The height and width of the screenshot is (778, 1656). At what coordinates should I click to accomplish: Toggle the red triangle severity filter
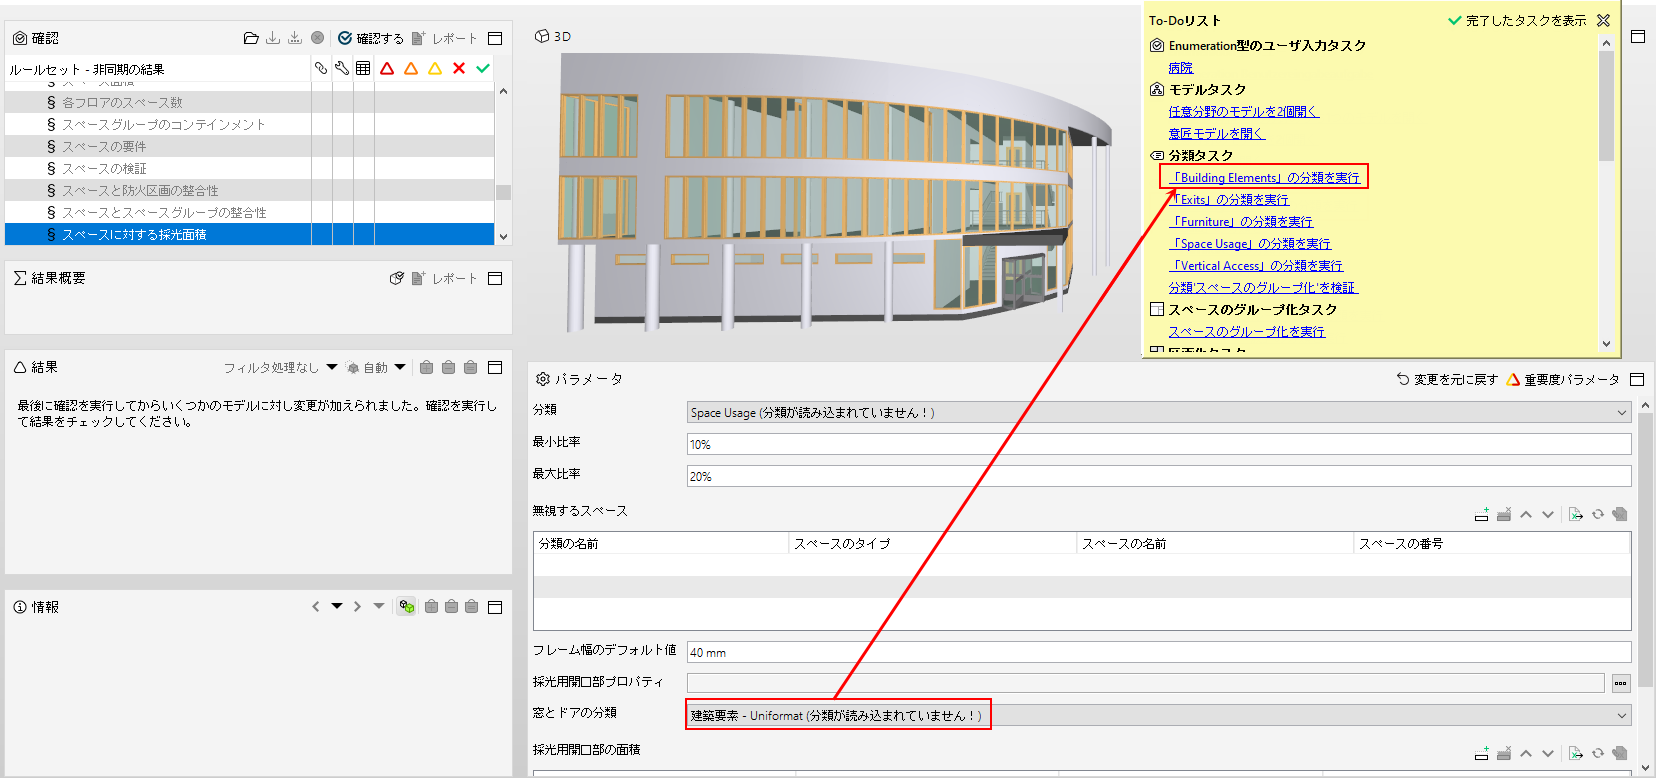click(387, 68)
